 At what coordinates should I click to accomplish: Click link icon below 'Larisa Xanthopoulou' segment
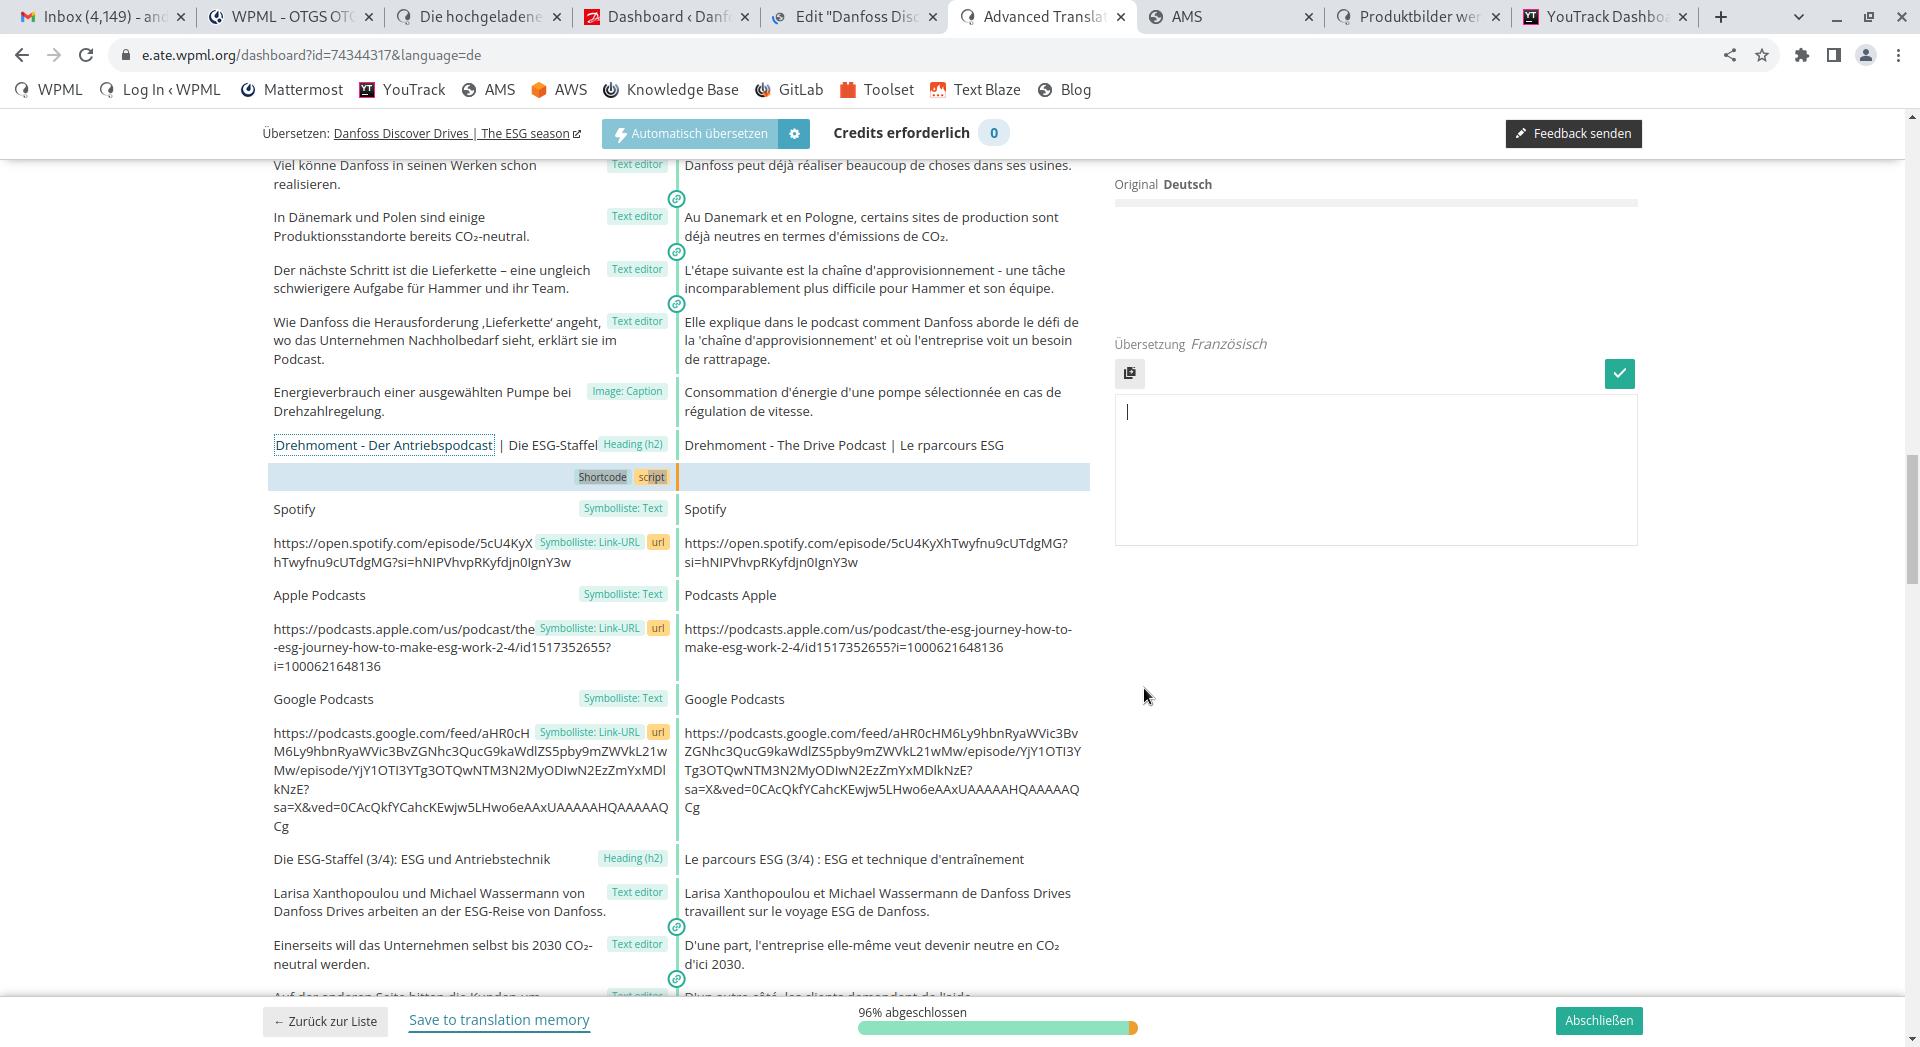click(676, 927)
